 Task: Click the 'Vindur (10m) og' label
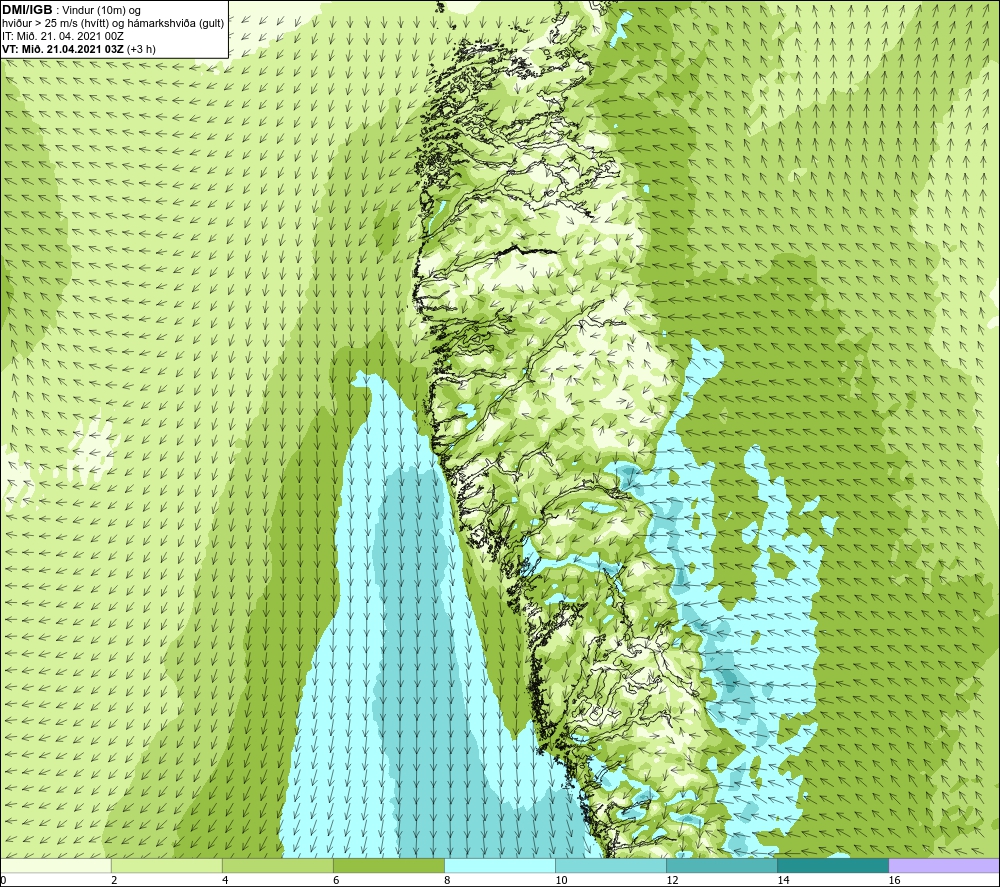tap(101, 10)
